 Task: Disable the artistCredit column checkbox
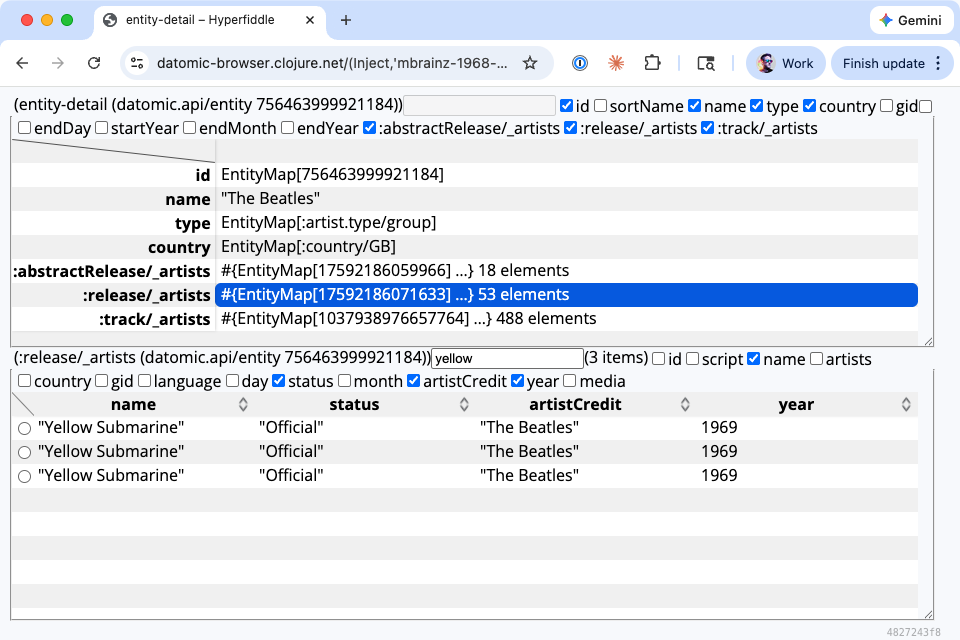pos(413,381)
